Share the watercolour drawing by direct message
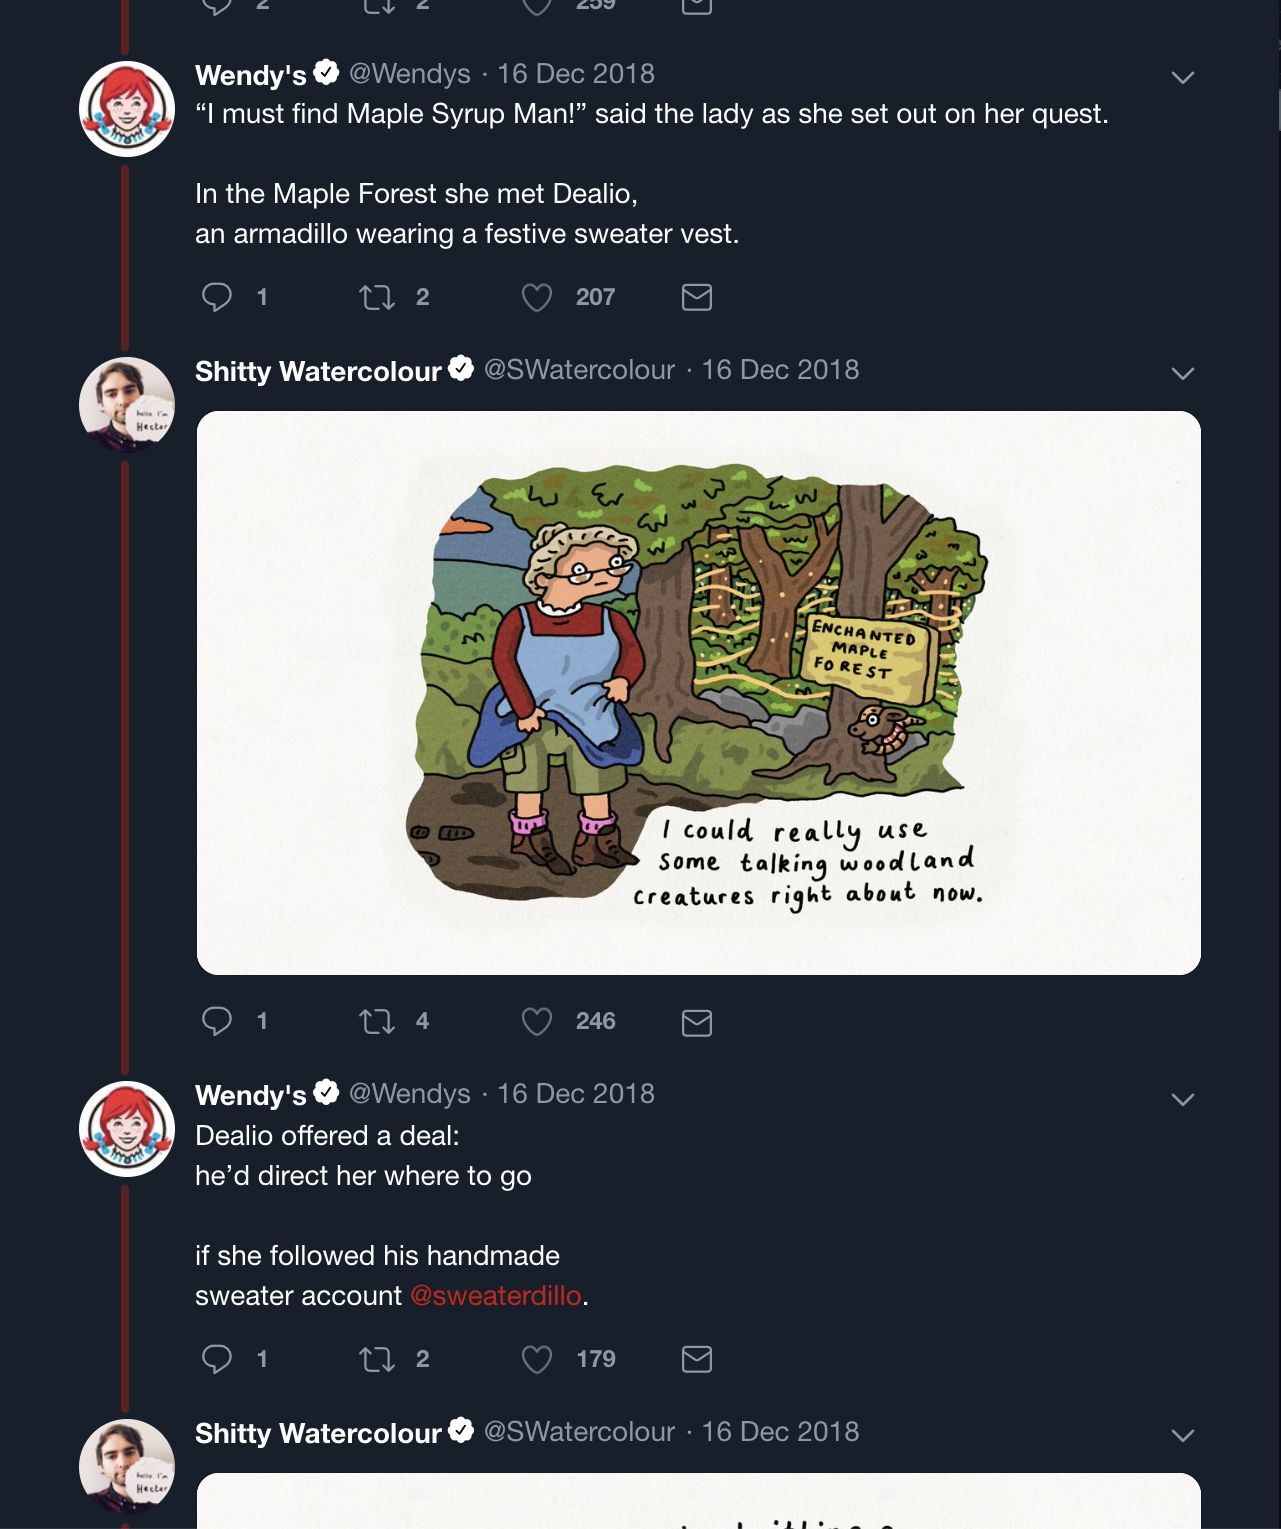Screen dimensions: 1281x1529 (697, 1022)
